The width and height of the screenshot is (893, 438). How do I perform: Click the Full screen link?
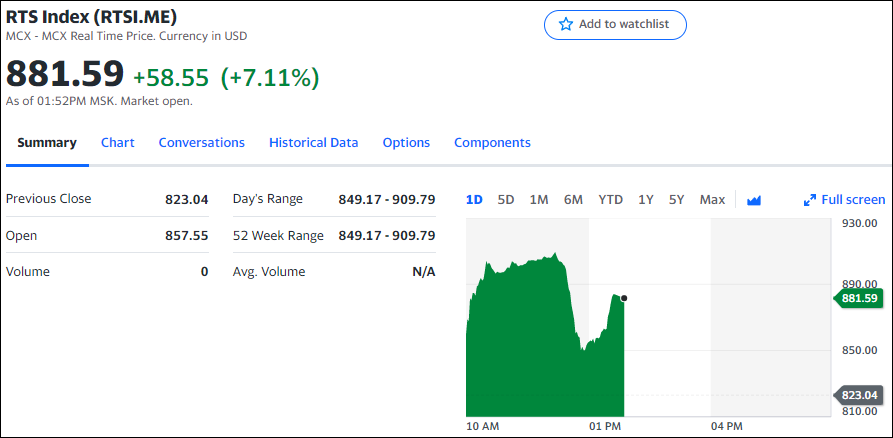tap(853, 200)
